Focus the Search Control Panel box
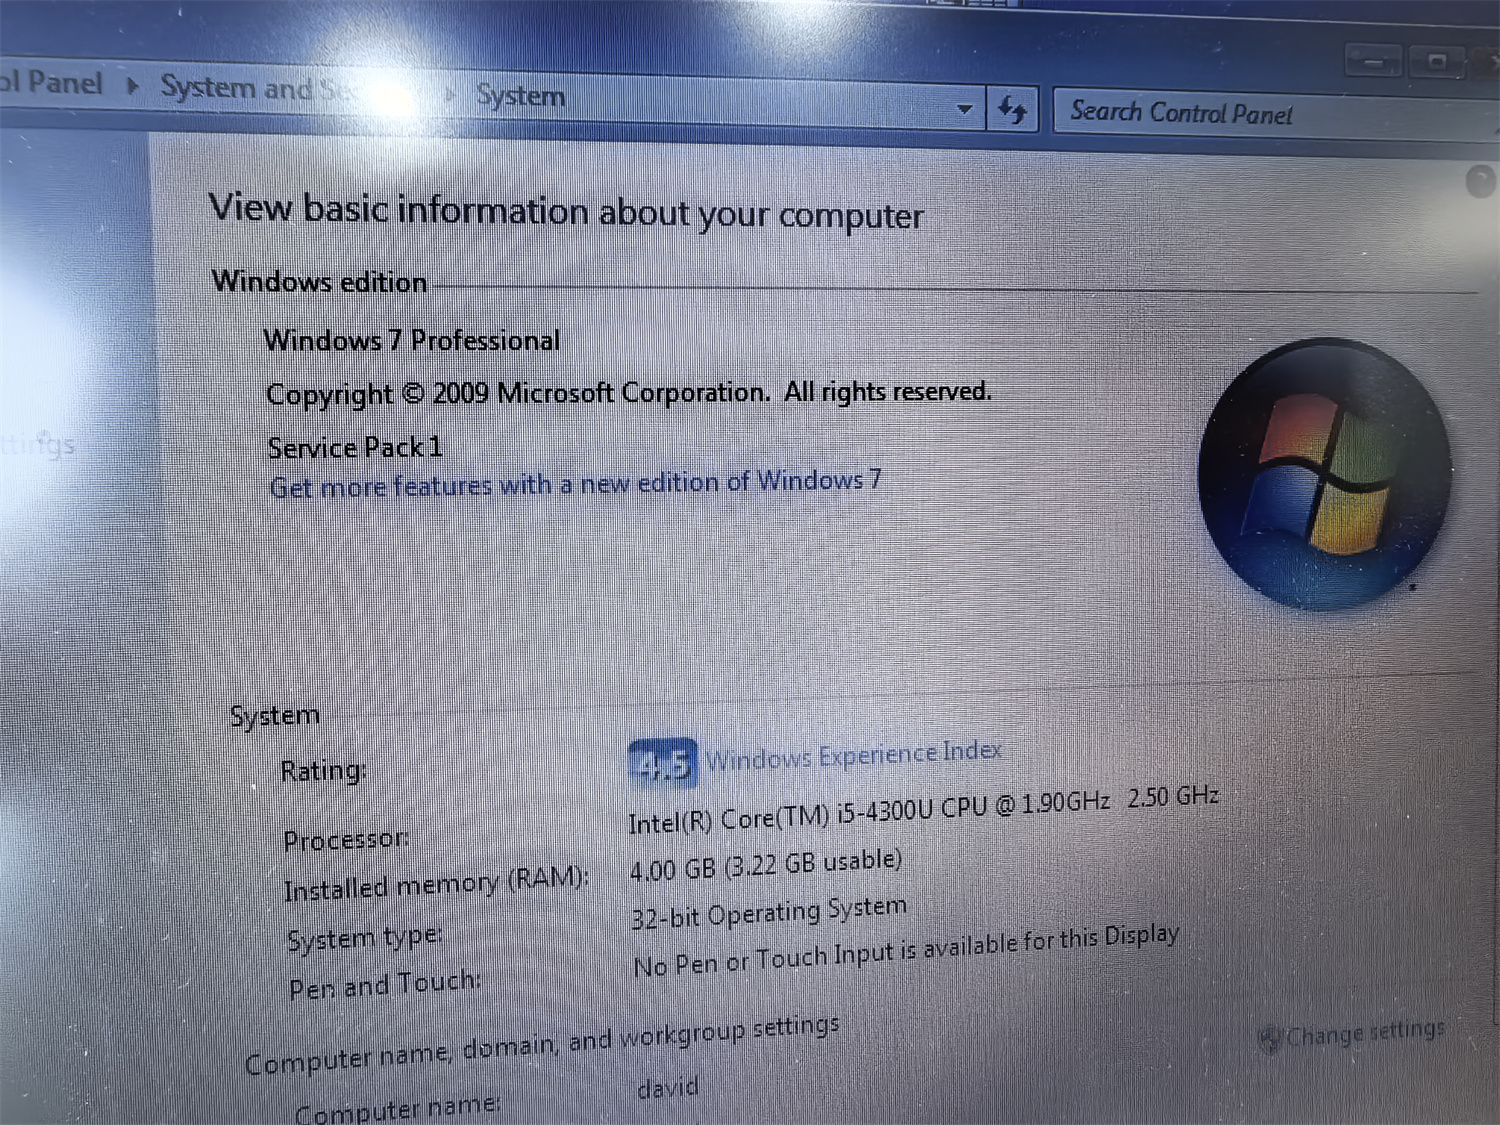The height and width of the screenshot is (1125, 1500). (1275, 113)
